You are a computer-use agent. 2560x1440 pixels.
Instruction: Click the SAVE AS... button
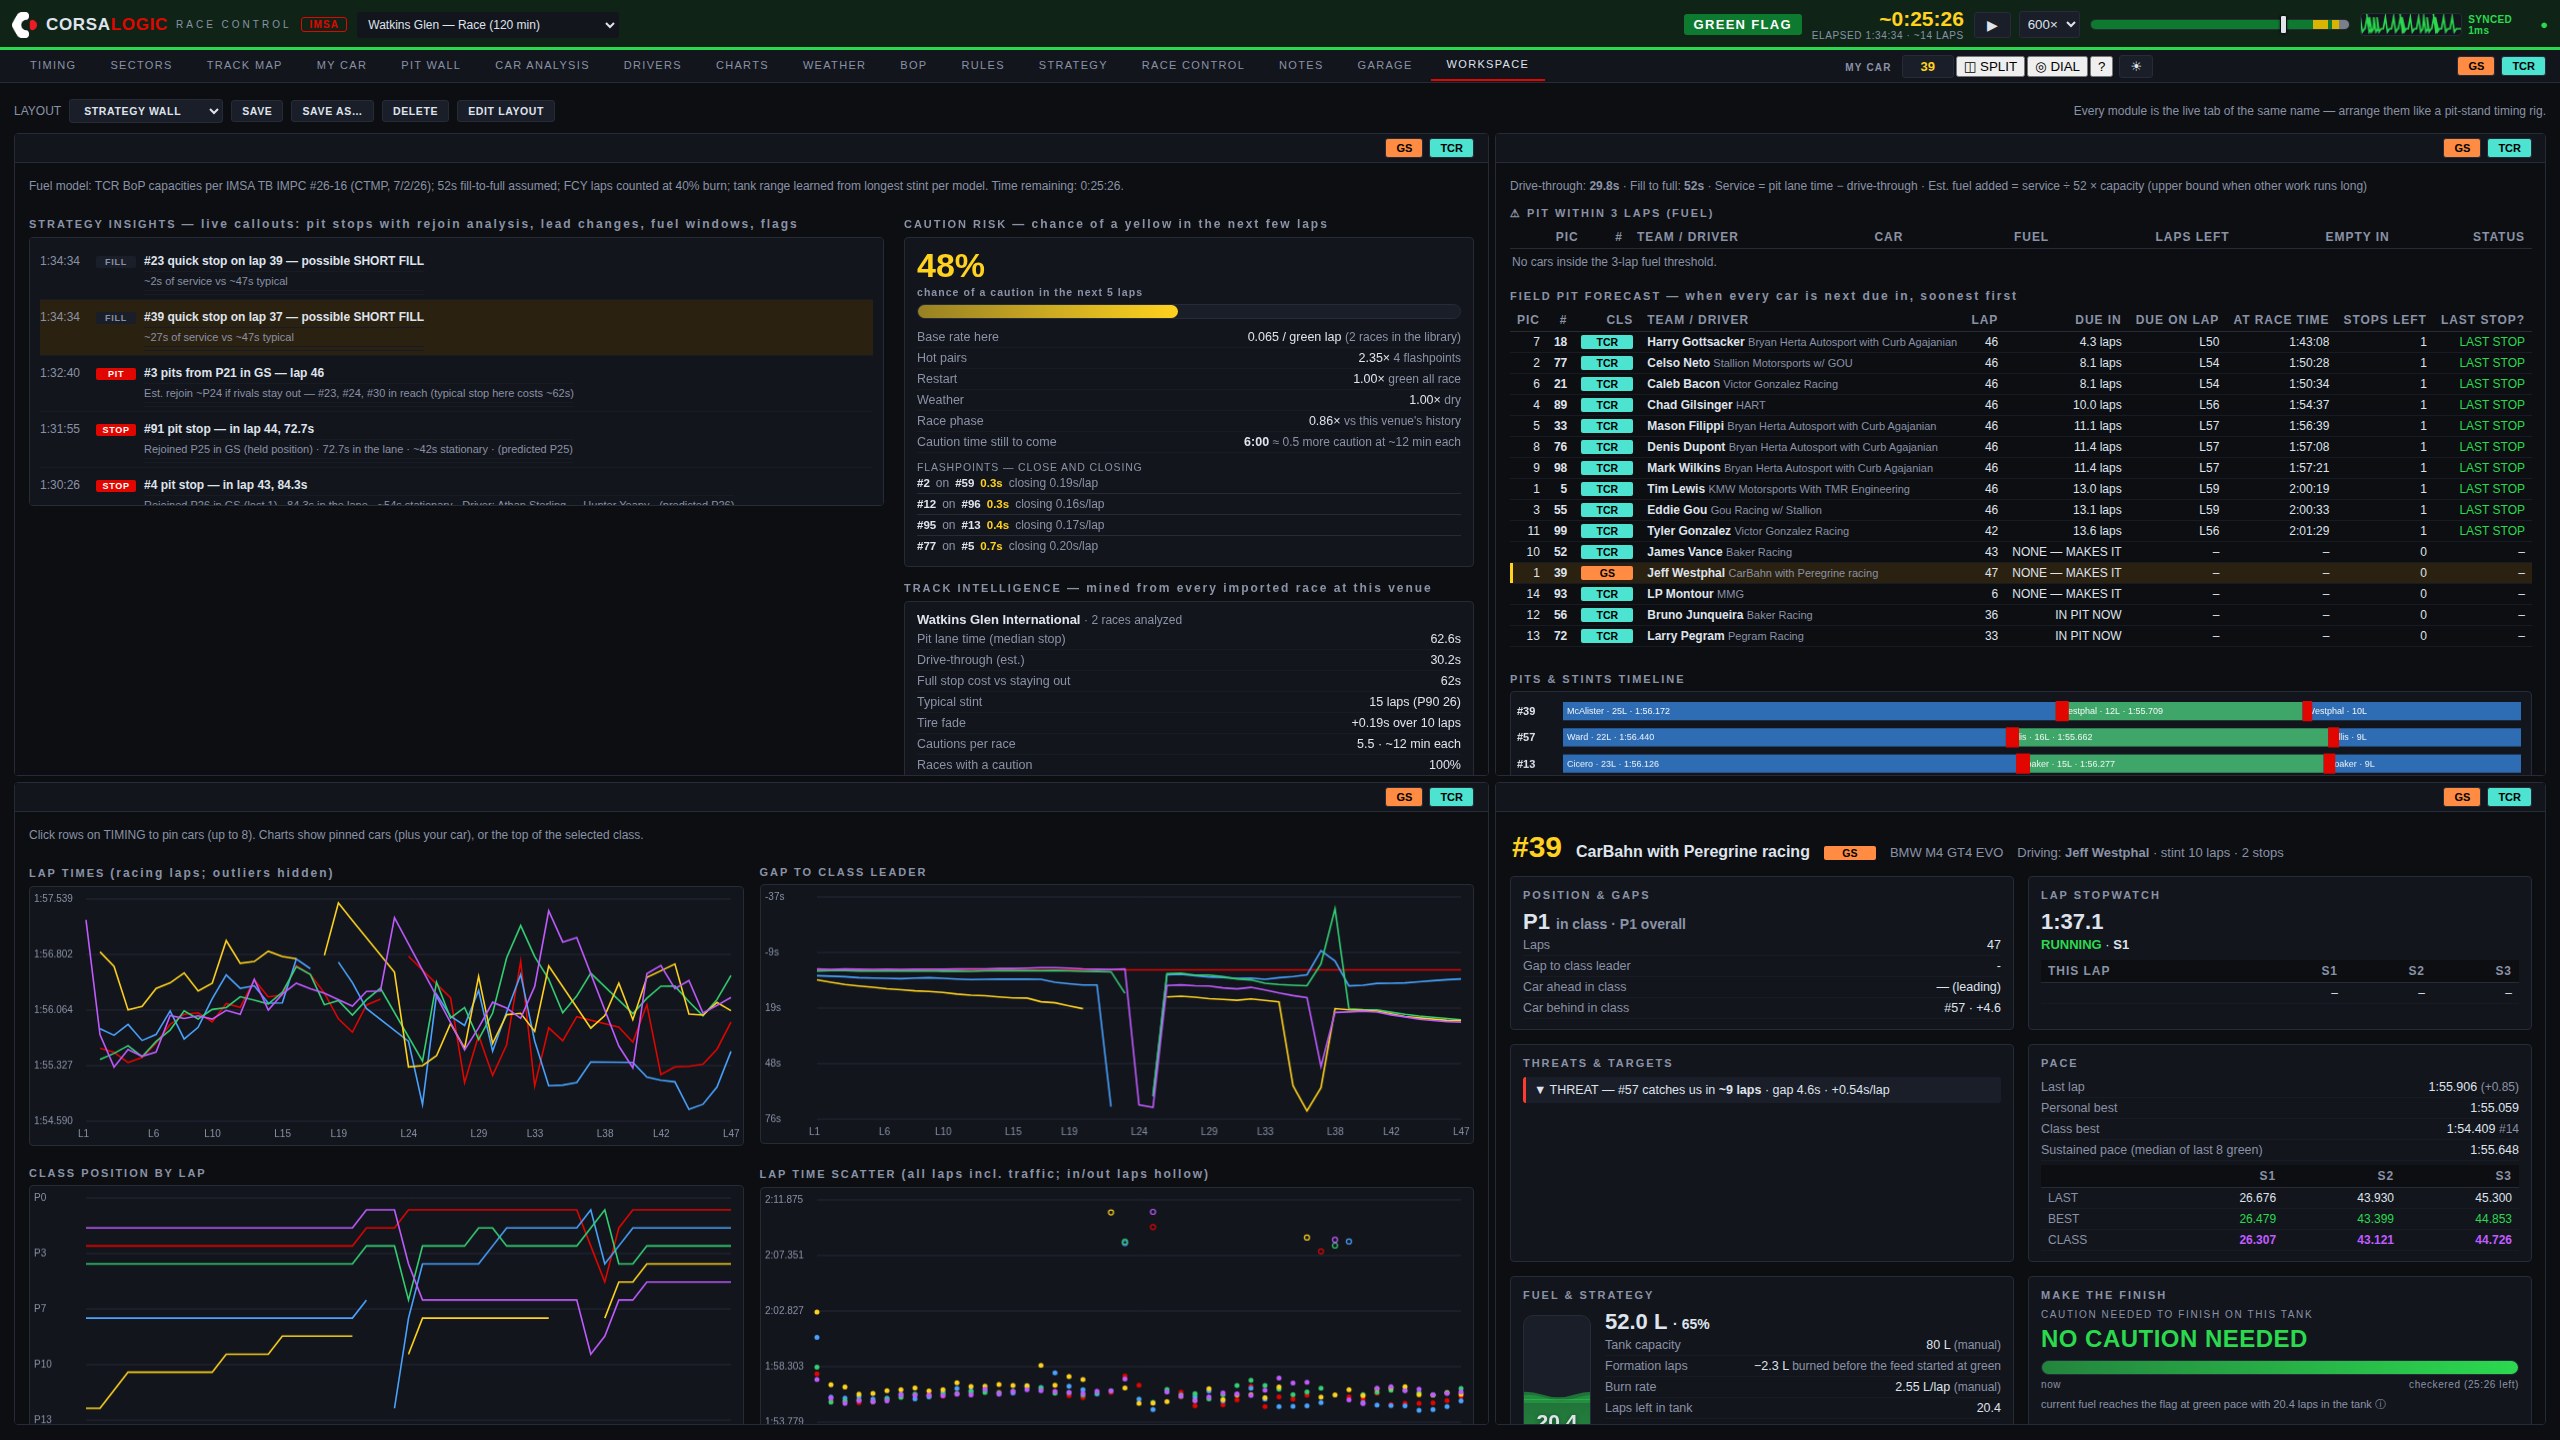coord(332,111)
